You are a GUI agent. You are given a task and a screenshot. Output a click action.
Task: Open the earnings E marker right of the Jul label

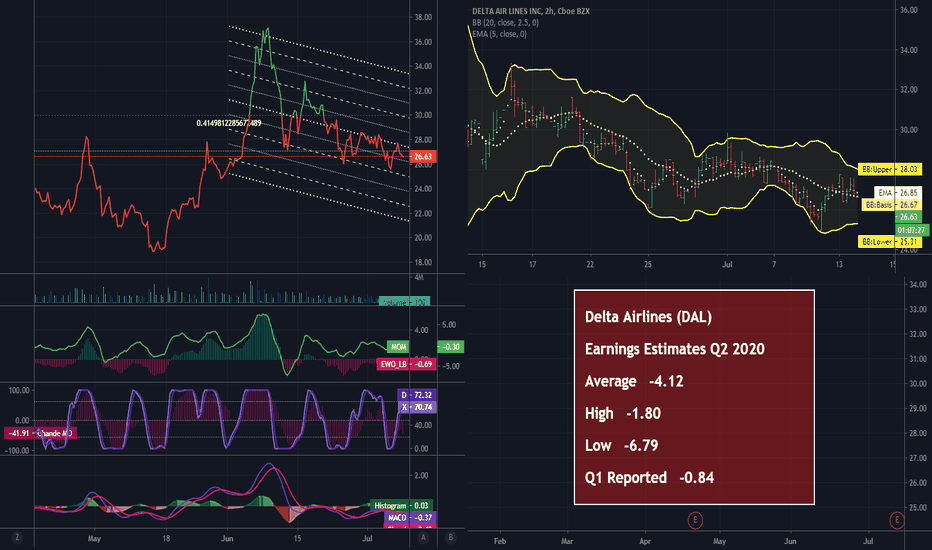click(896, 520)
